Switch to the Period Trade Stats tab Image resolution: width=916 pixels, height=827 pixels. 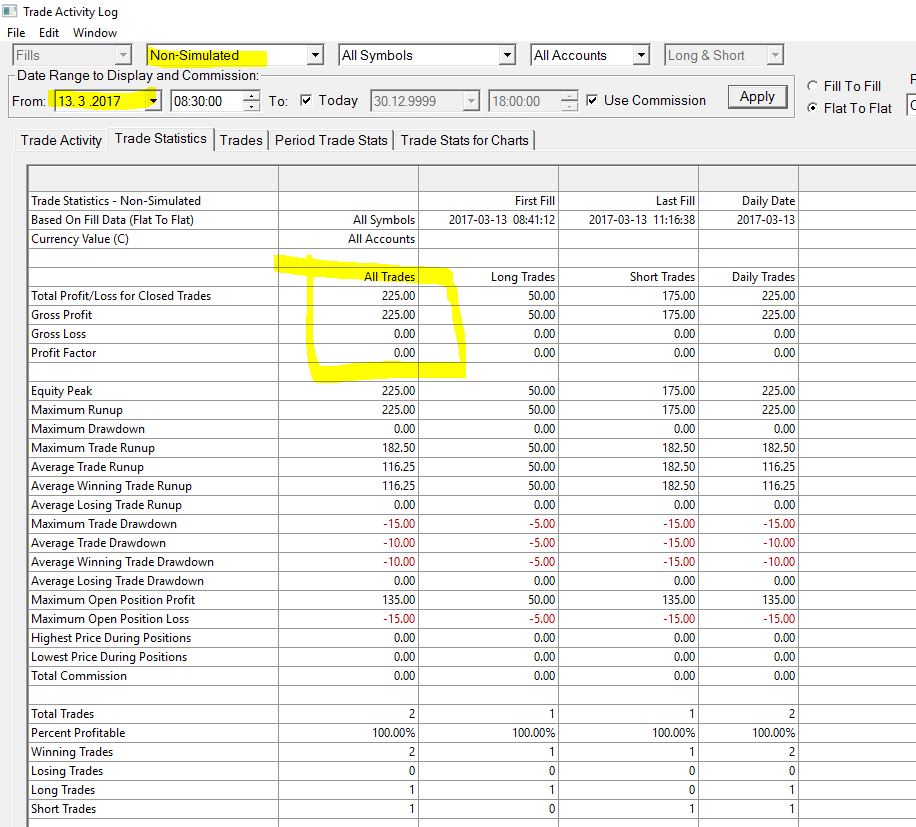tap(331, 140)
